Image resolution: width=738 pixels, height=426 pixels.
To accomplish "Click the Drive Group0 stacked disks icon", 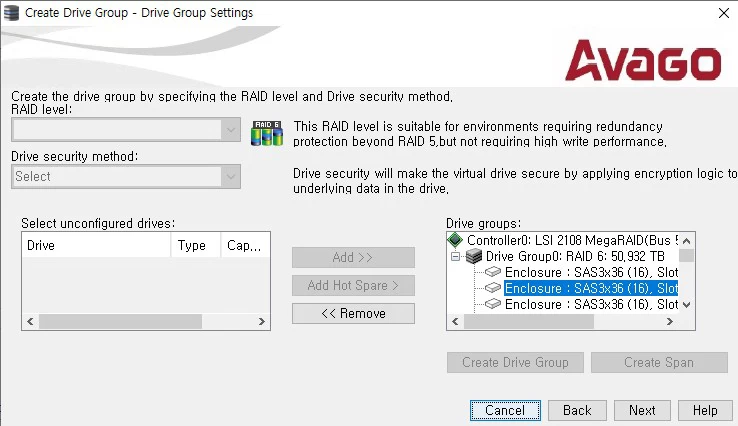I will point(474,256).
